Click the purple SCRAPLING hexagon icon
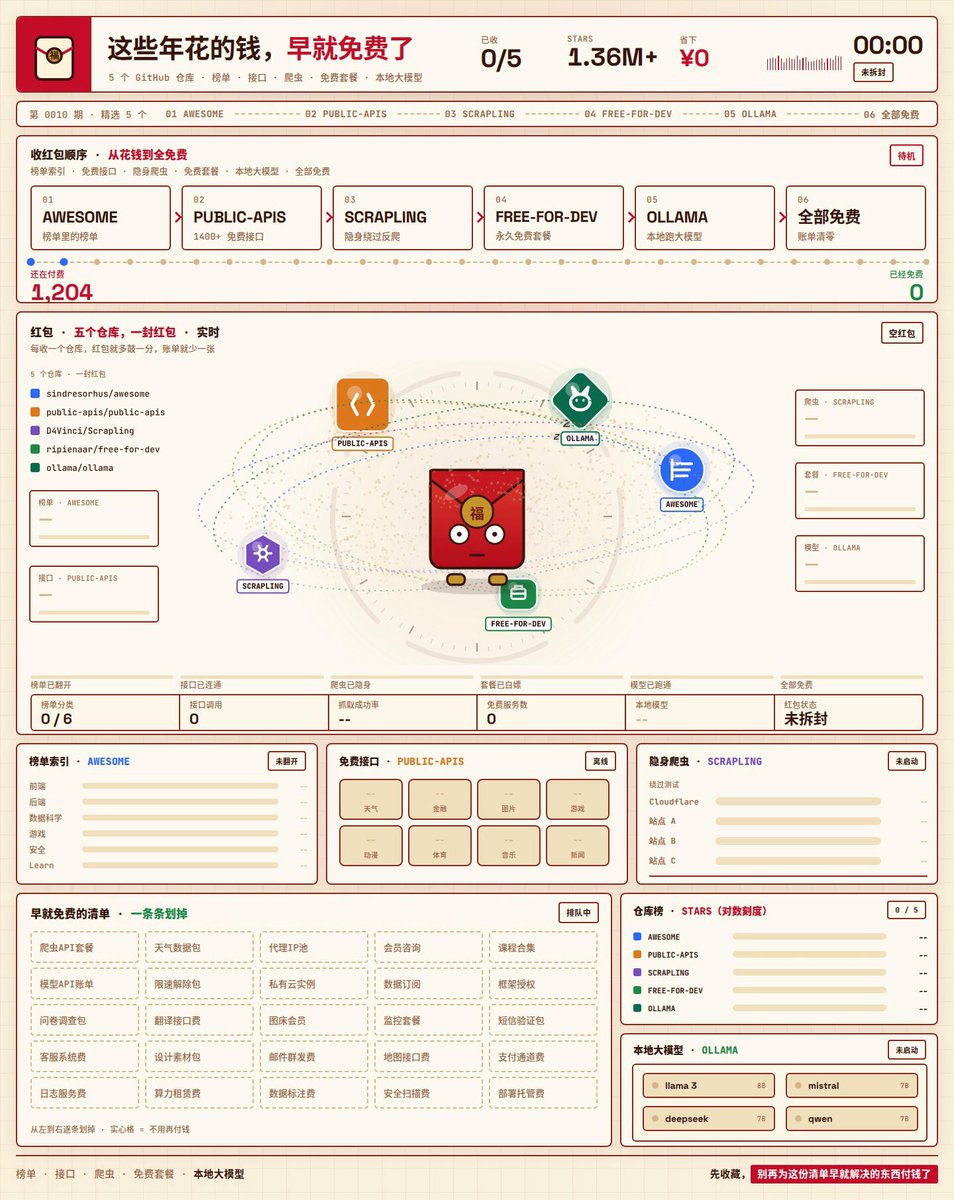Screen dimensions: 954x1200 (263, 553)
